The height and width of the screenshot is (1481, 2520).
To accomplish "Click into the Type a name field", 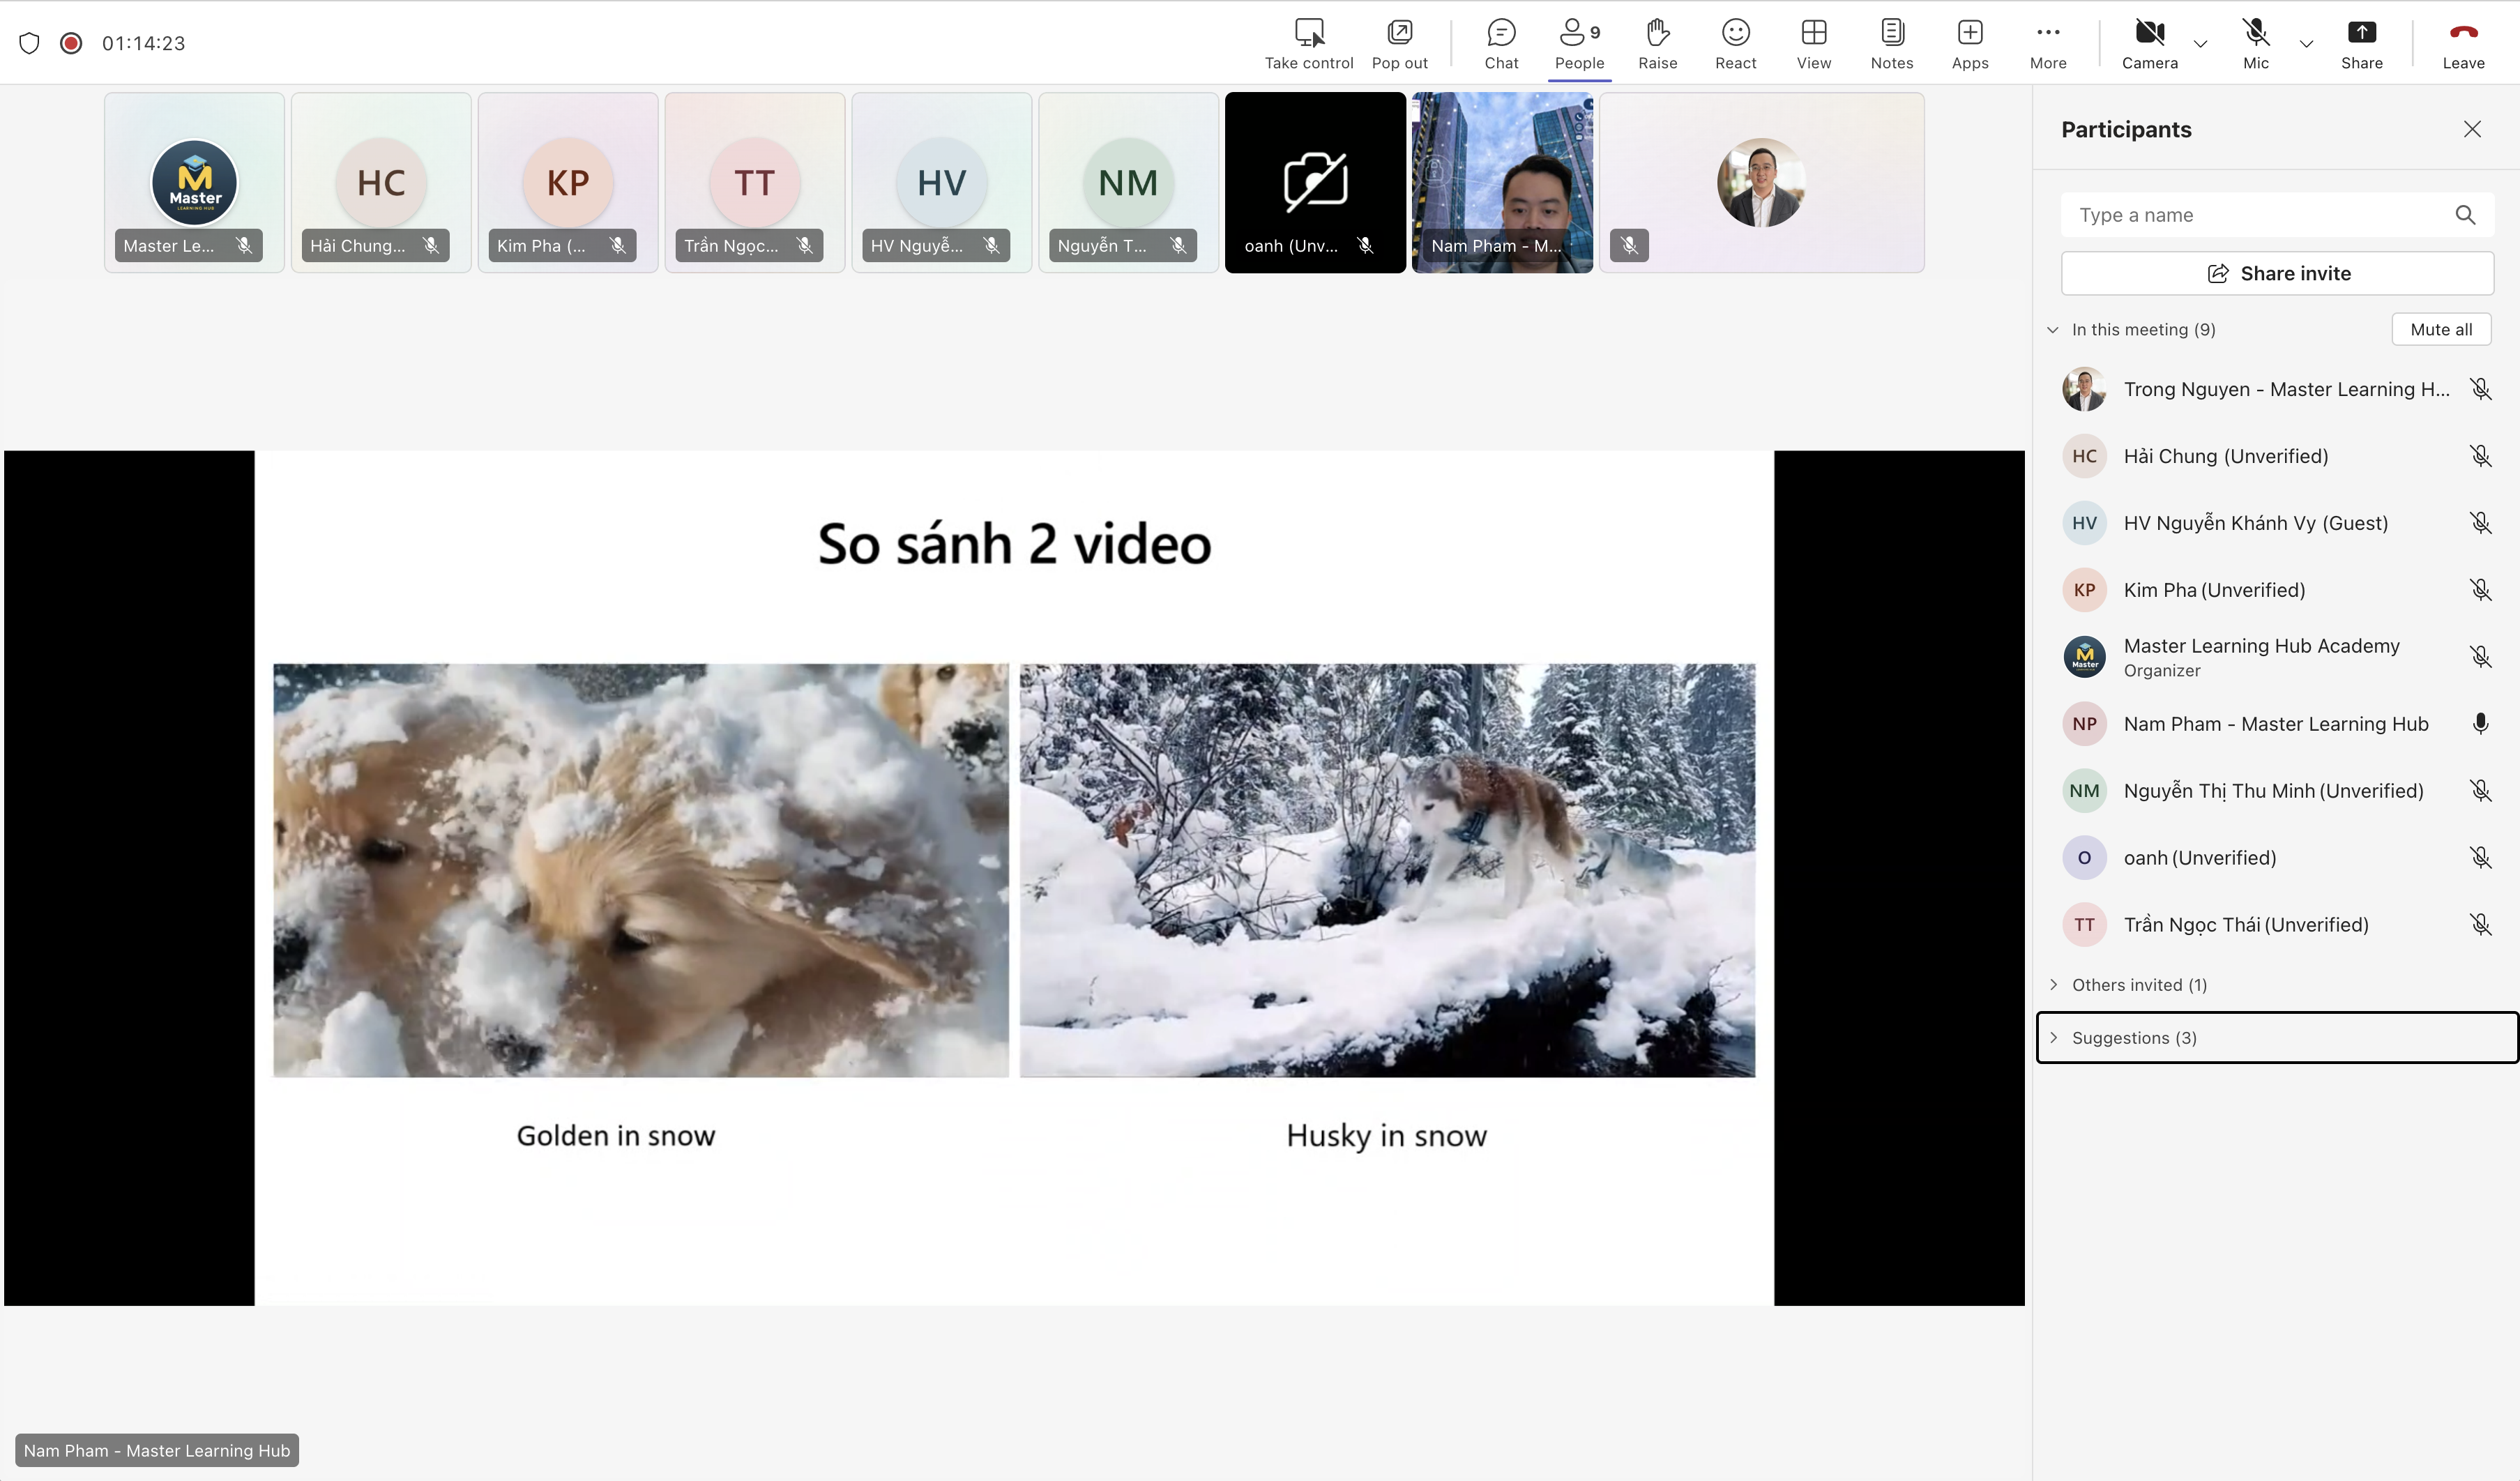I will [x=2250, y=215].
